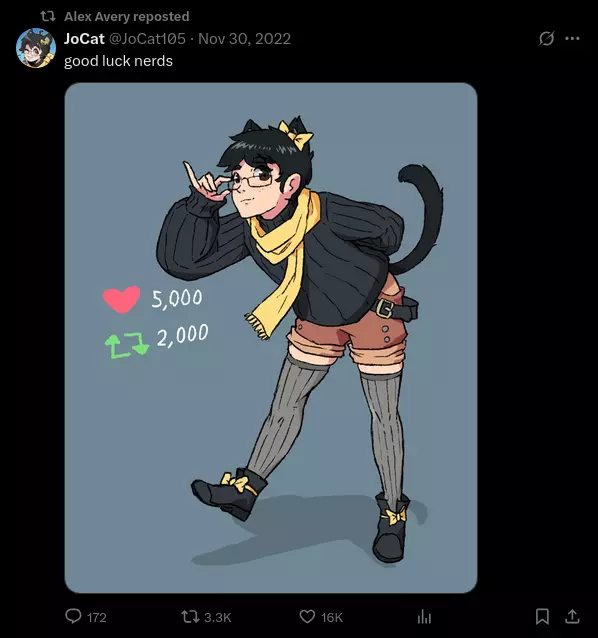This screenshot has height=638, width=598.
Task: Click the Nov 30, 2022 timestamp
Action: pos(244,39)
